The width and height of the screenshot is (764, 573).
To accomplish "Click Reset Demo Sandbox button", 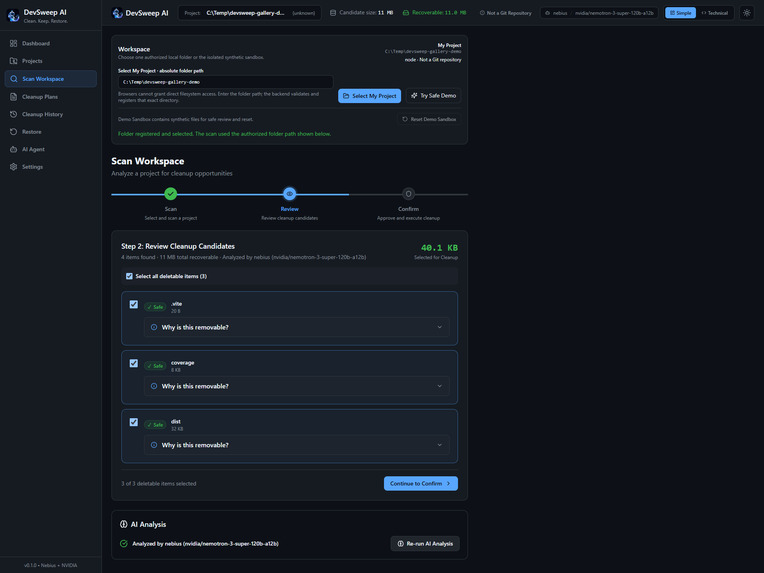I will click(429, 119).
